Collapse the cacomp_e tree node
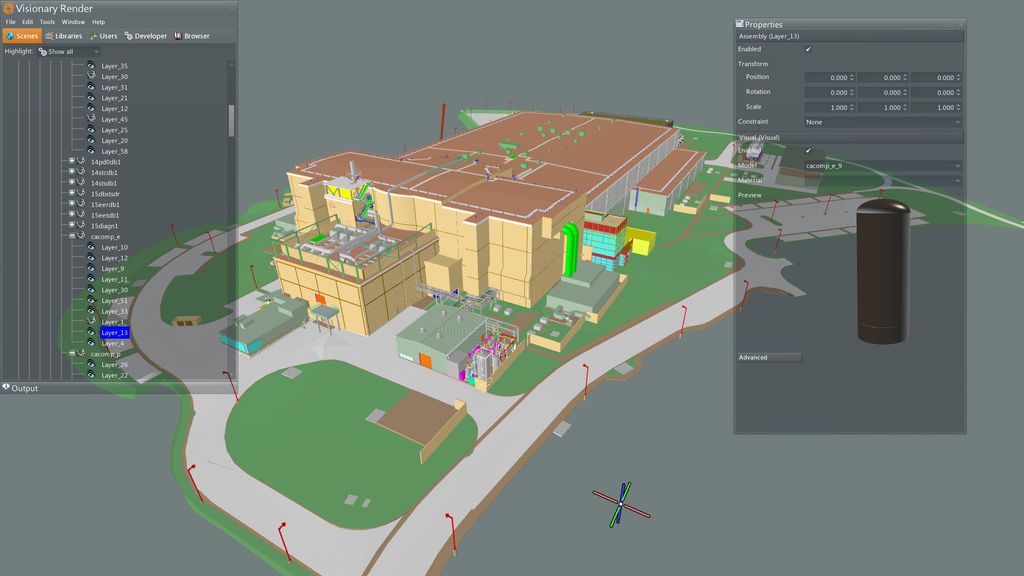The height and width of the screenshot is (576, 1024). click(72, 236)
